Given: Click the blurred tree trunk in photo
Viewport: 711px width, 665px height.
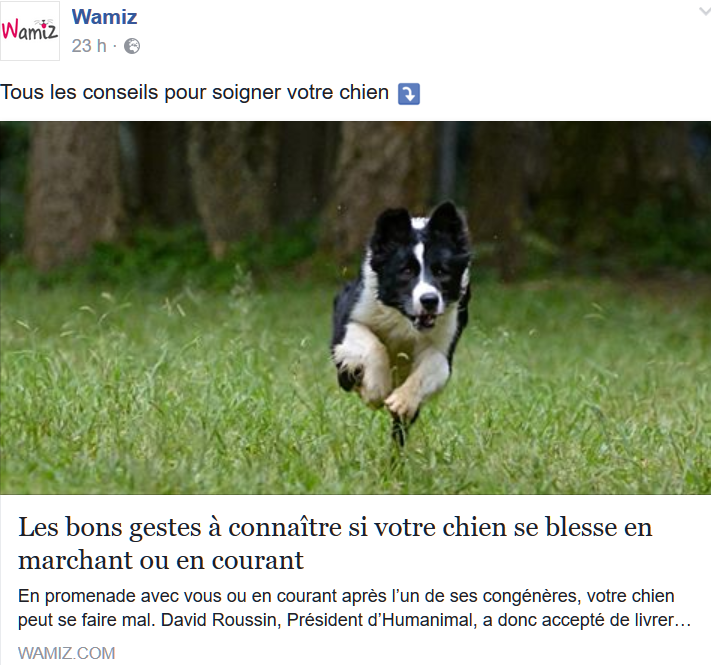Looking at the screenshot, I should coord(73,195).
